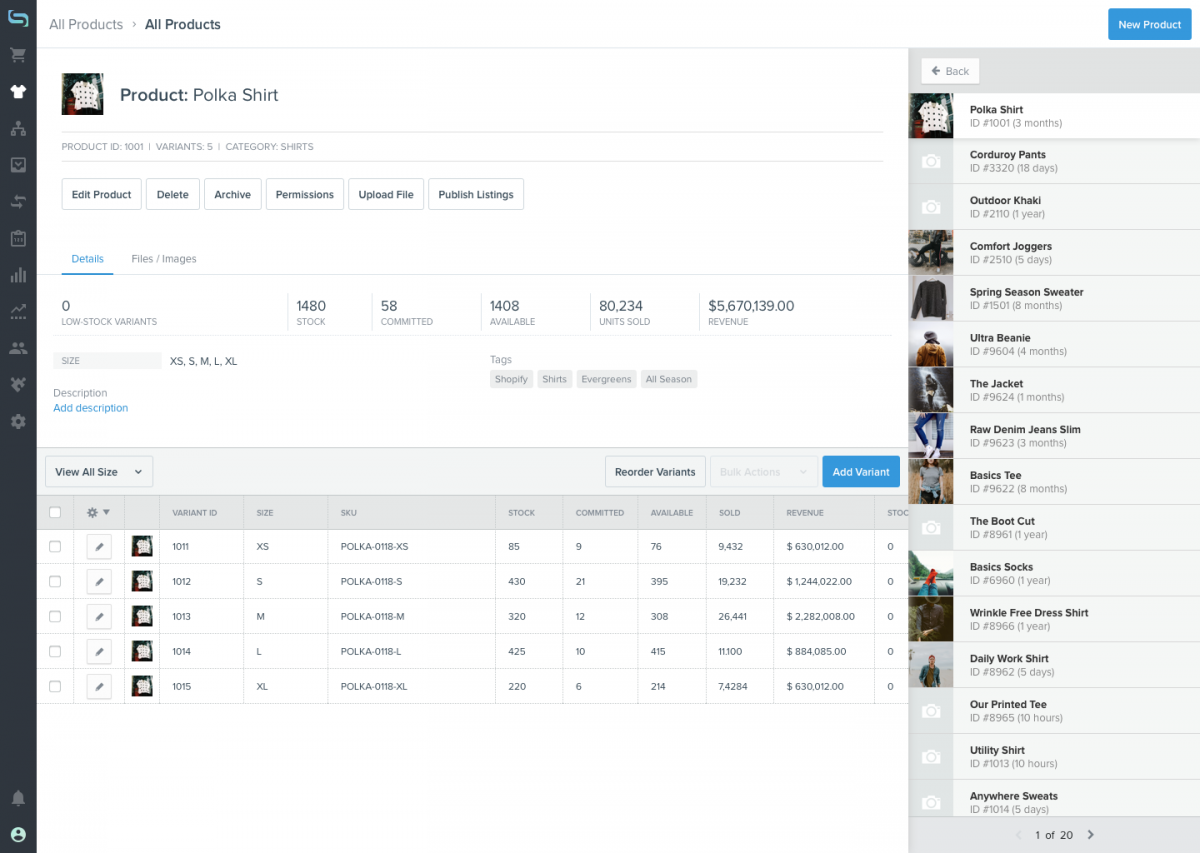Select all variants with the header checkbox

coord(55,512)
